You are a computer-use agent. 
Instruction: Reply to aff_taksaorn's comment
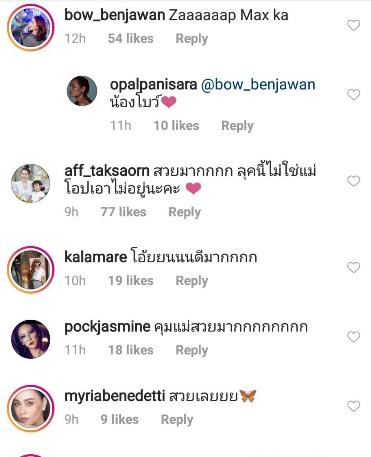point(184,212)
